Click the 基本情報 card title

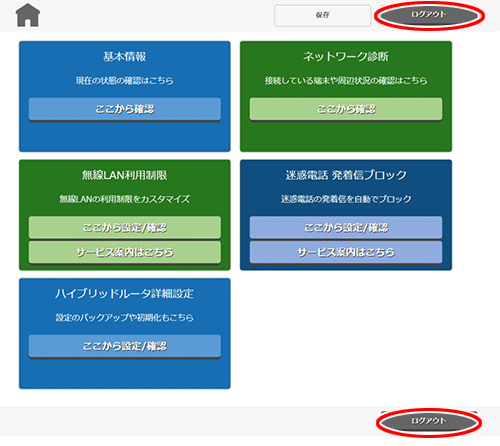(x=125, y=57)
